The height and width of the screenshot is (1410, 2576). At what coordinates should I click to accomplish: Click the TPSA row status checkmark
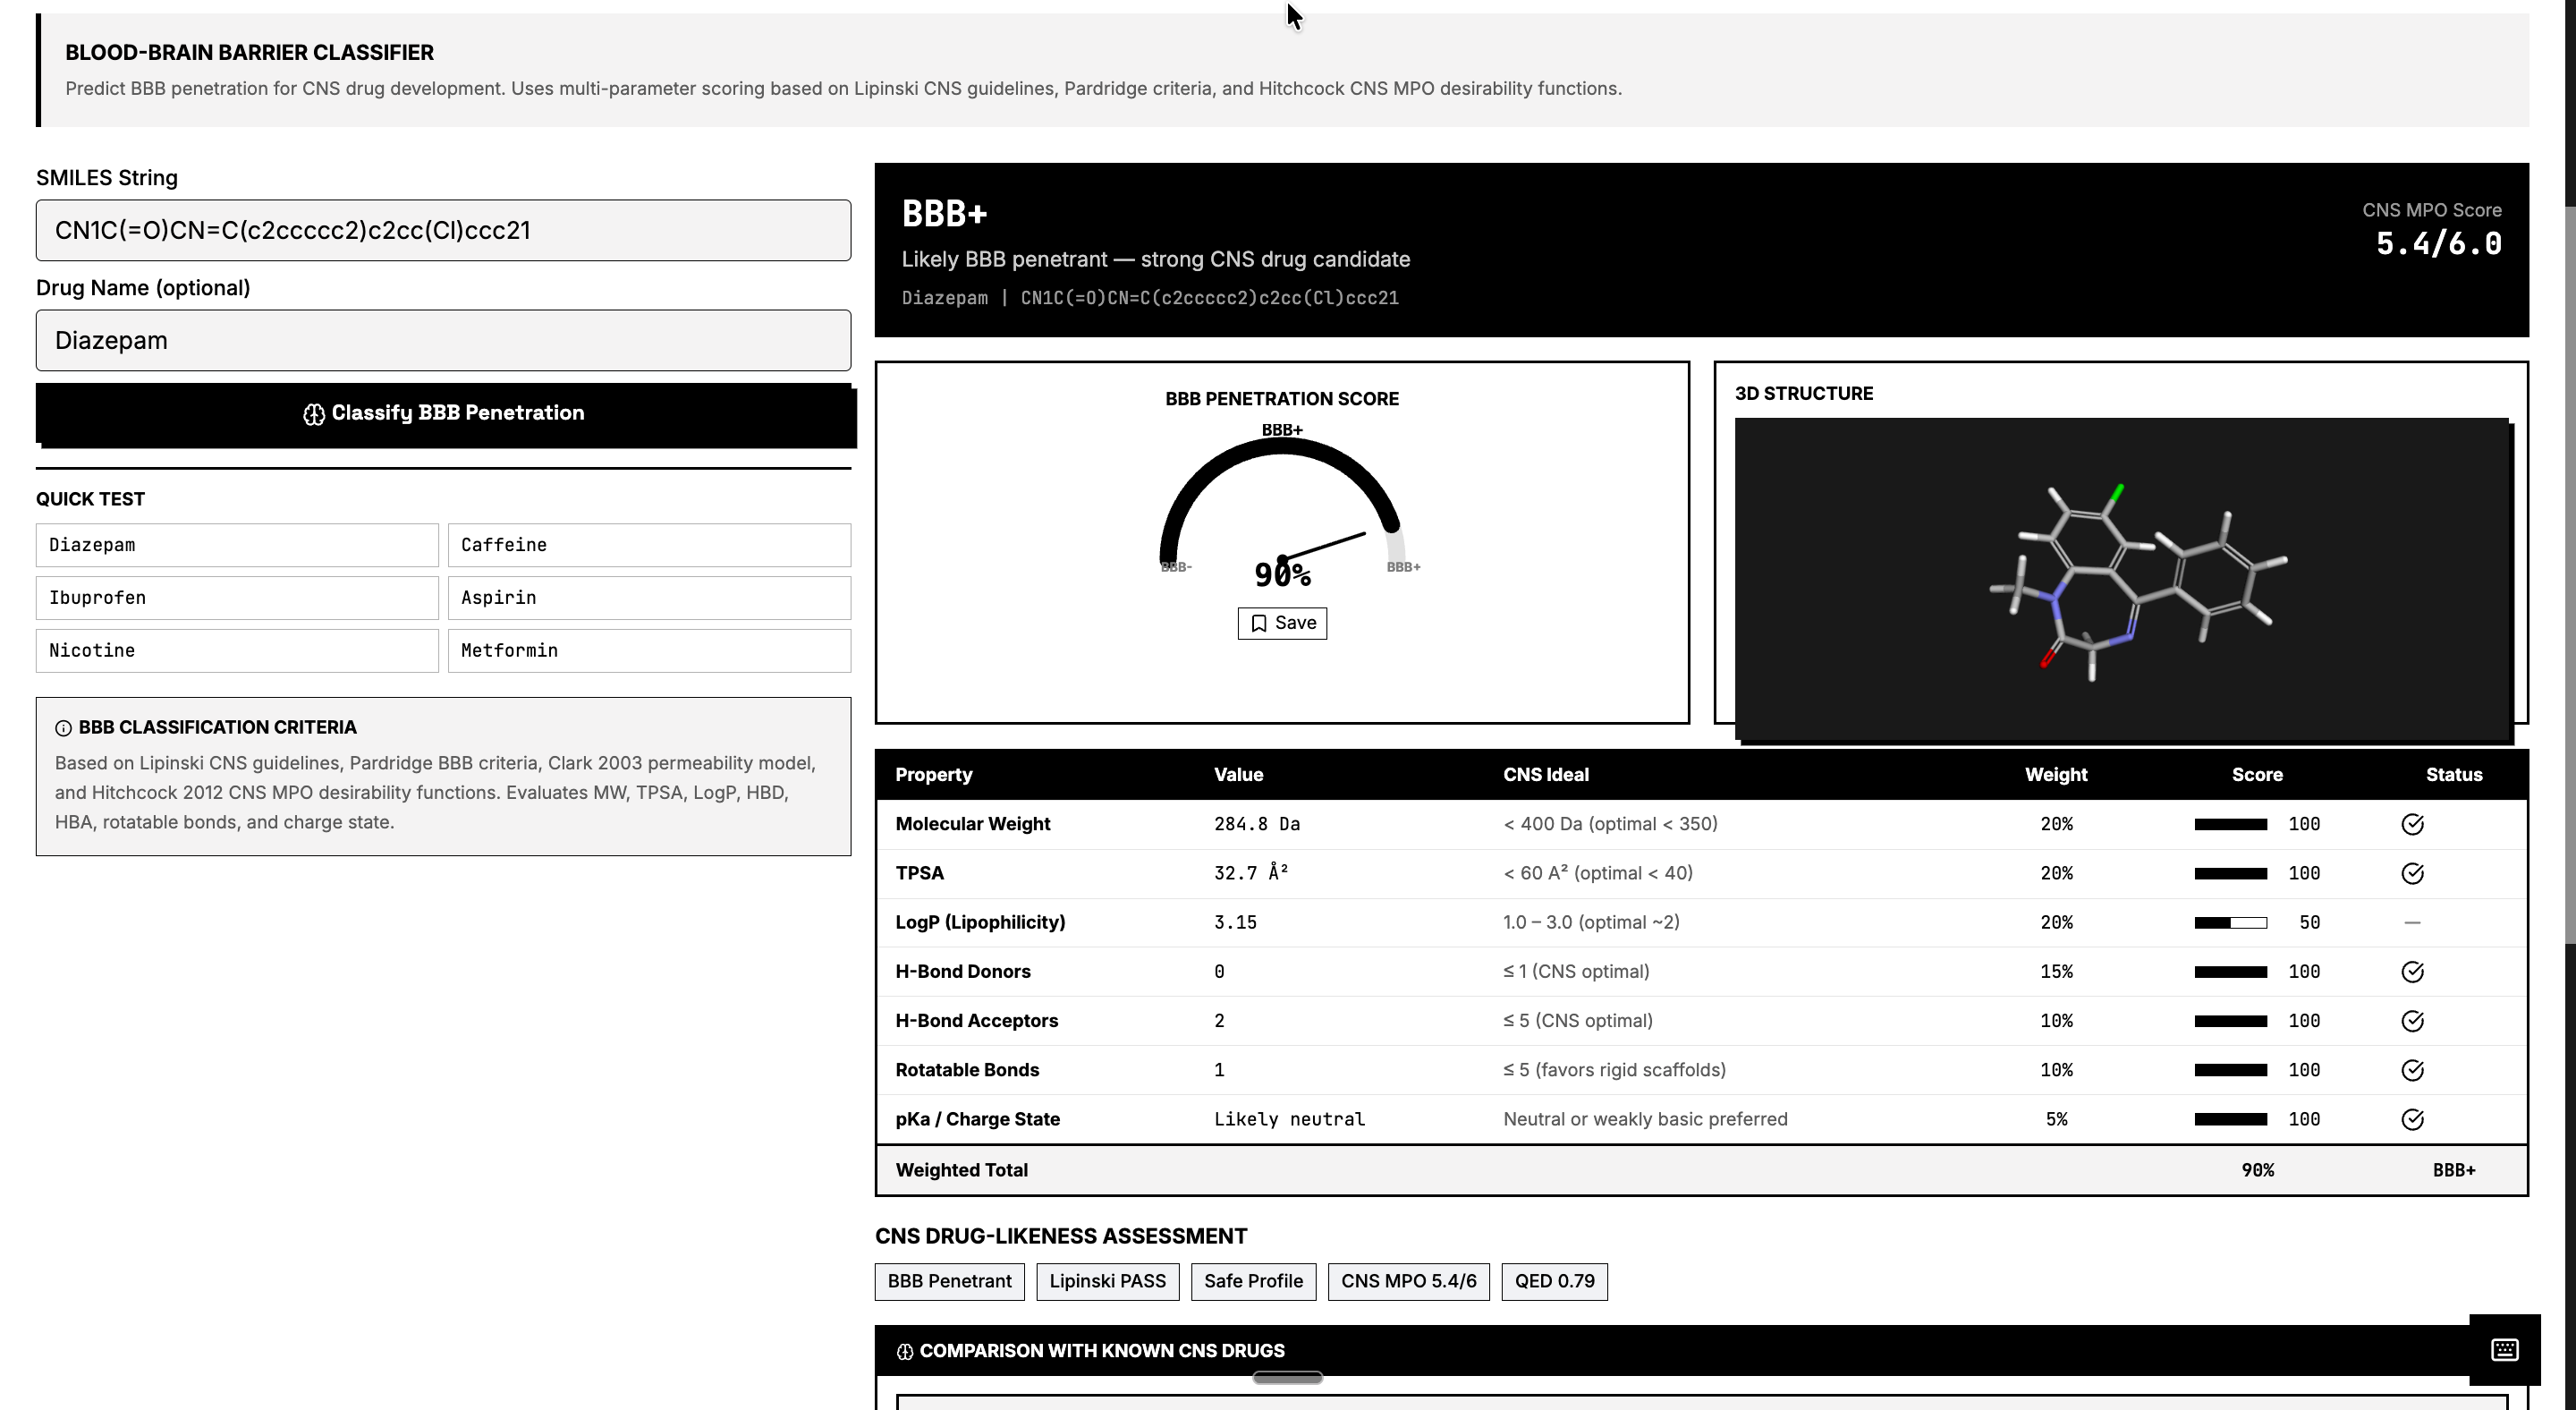point(2412,873)
